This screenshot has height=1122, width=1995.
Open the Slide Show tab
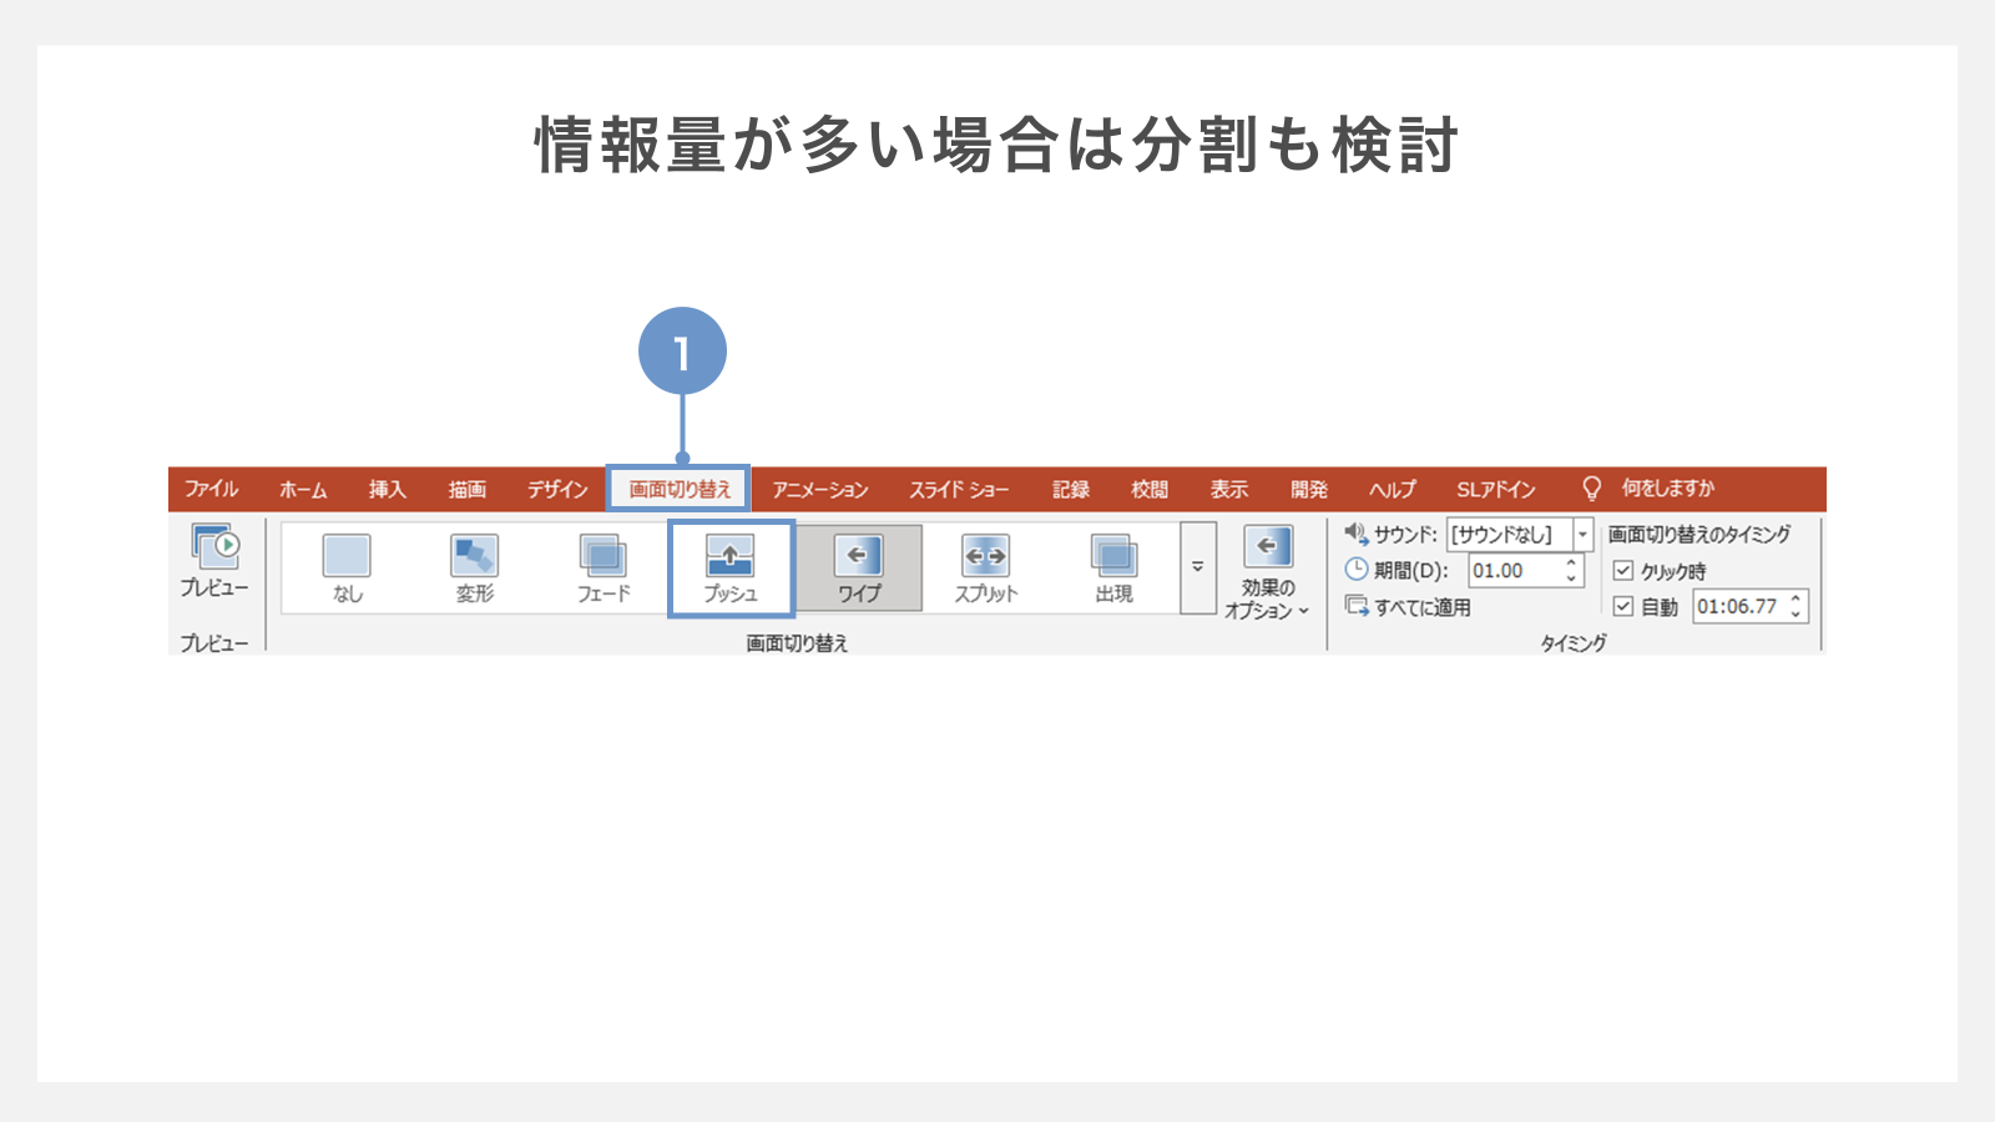[958, 489]
